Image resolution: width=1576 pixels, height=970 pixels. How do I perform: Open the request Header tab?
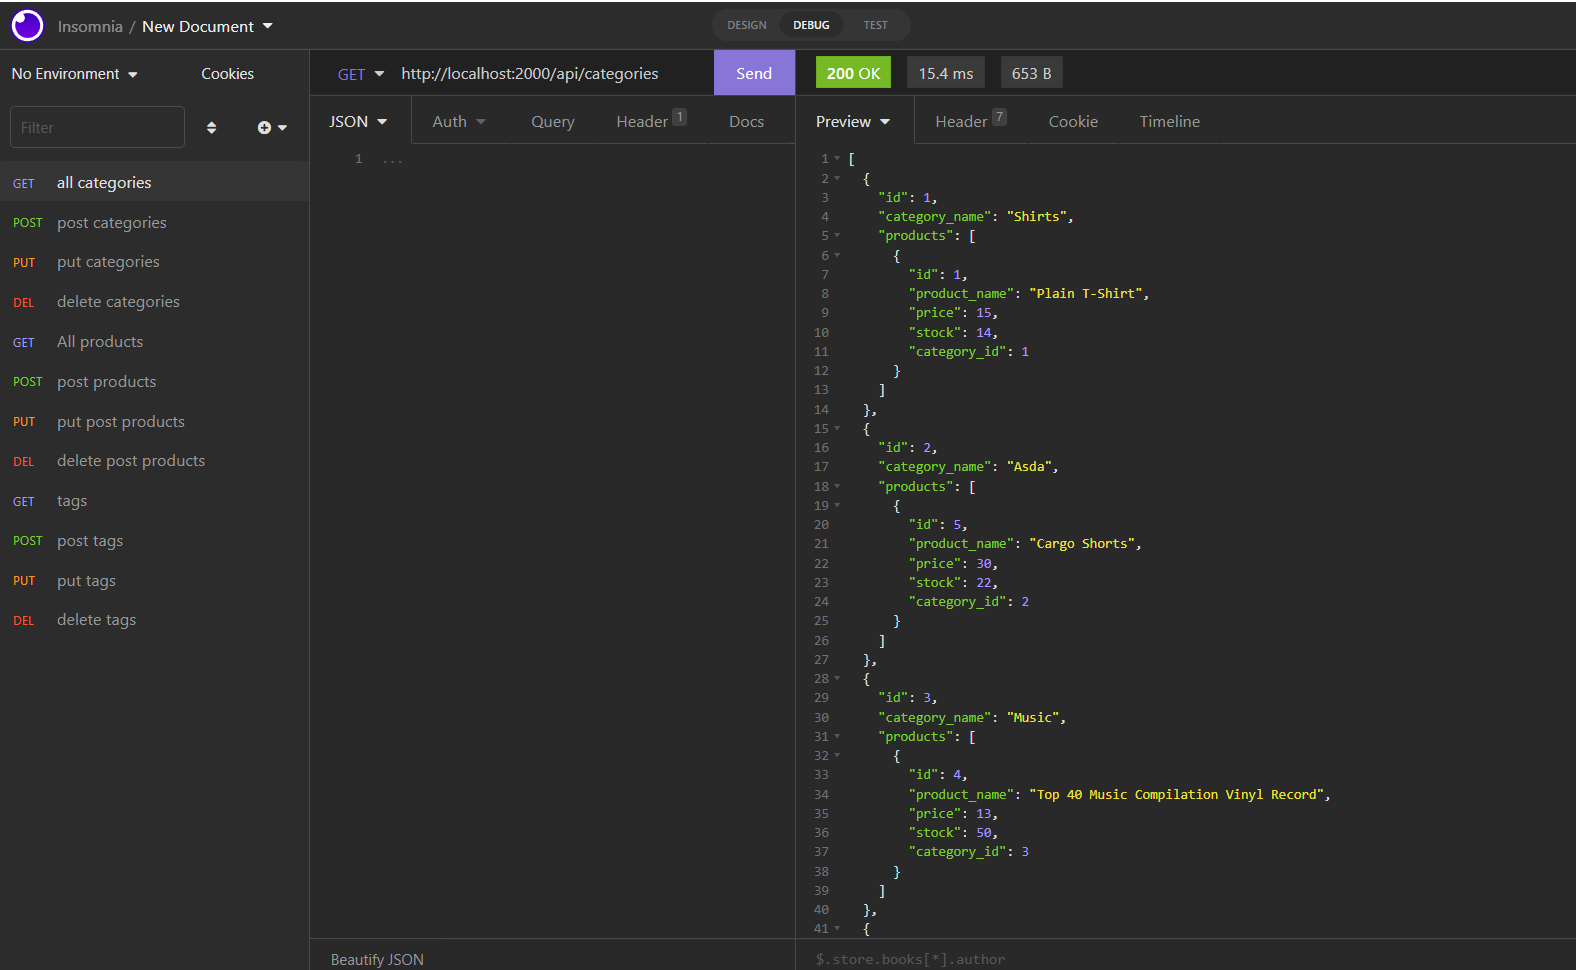click(651, 121)
